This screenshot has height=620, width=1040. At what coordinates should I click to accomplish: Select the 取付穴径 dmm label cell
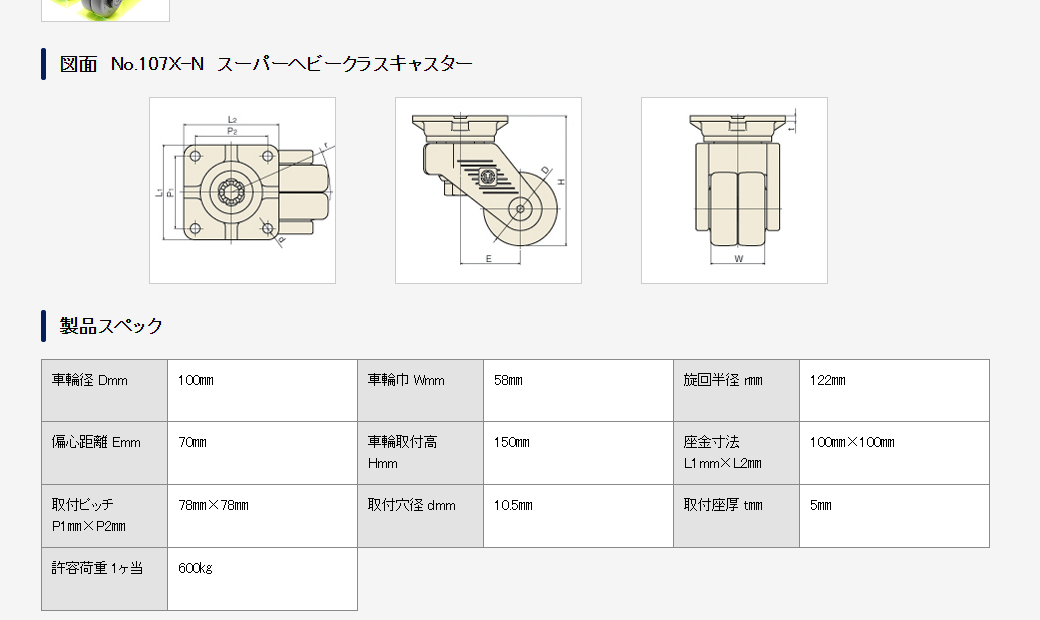point(420,516)
